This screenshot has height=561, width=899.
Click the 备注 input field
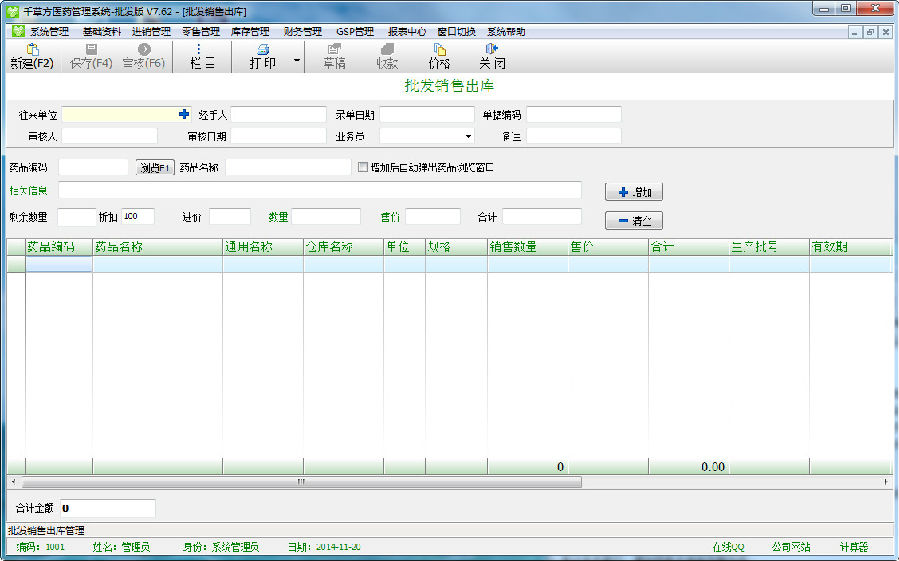[x=573, y=135]
